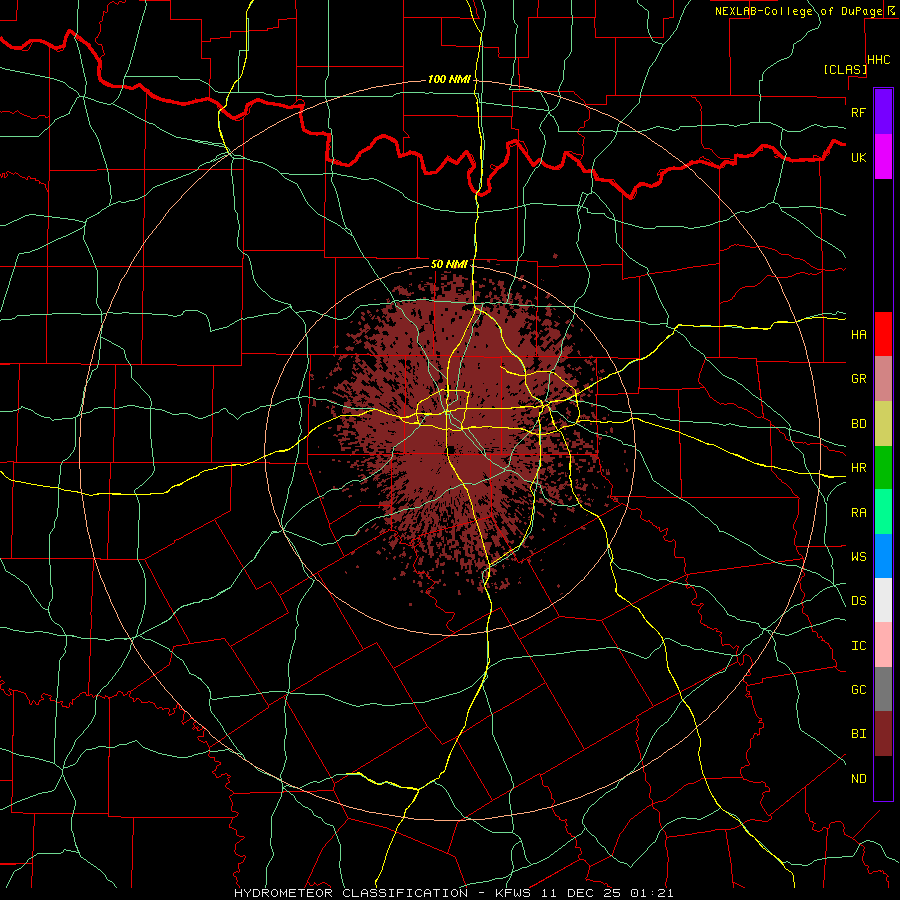This screenshot has width=900, height=900.
Task: Click the 'UK' legend label
Action: coord(859,158)
